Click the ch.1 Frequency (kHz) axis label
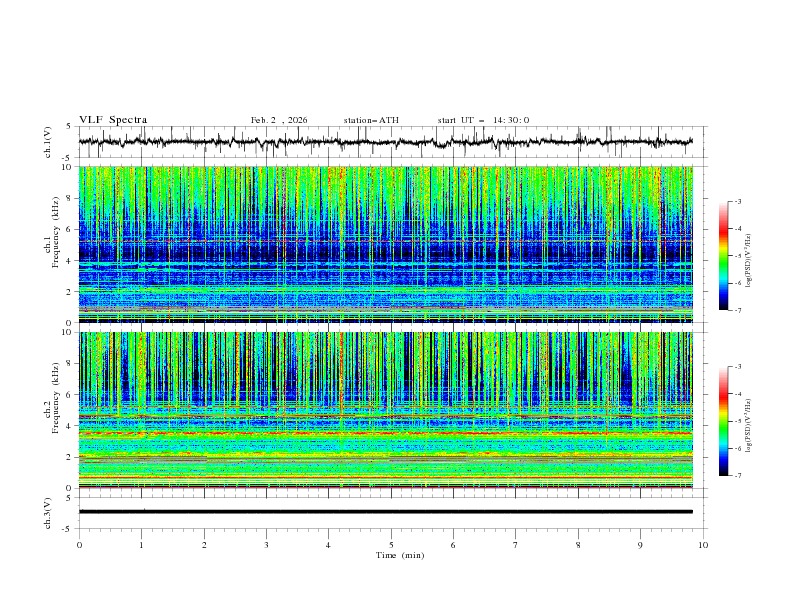 click(x=55, y=235)
